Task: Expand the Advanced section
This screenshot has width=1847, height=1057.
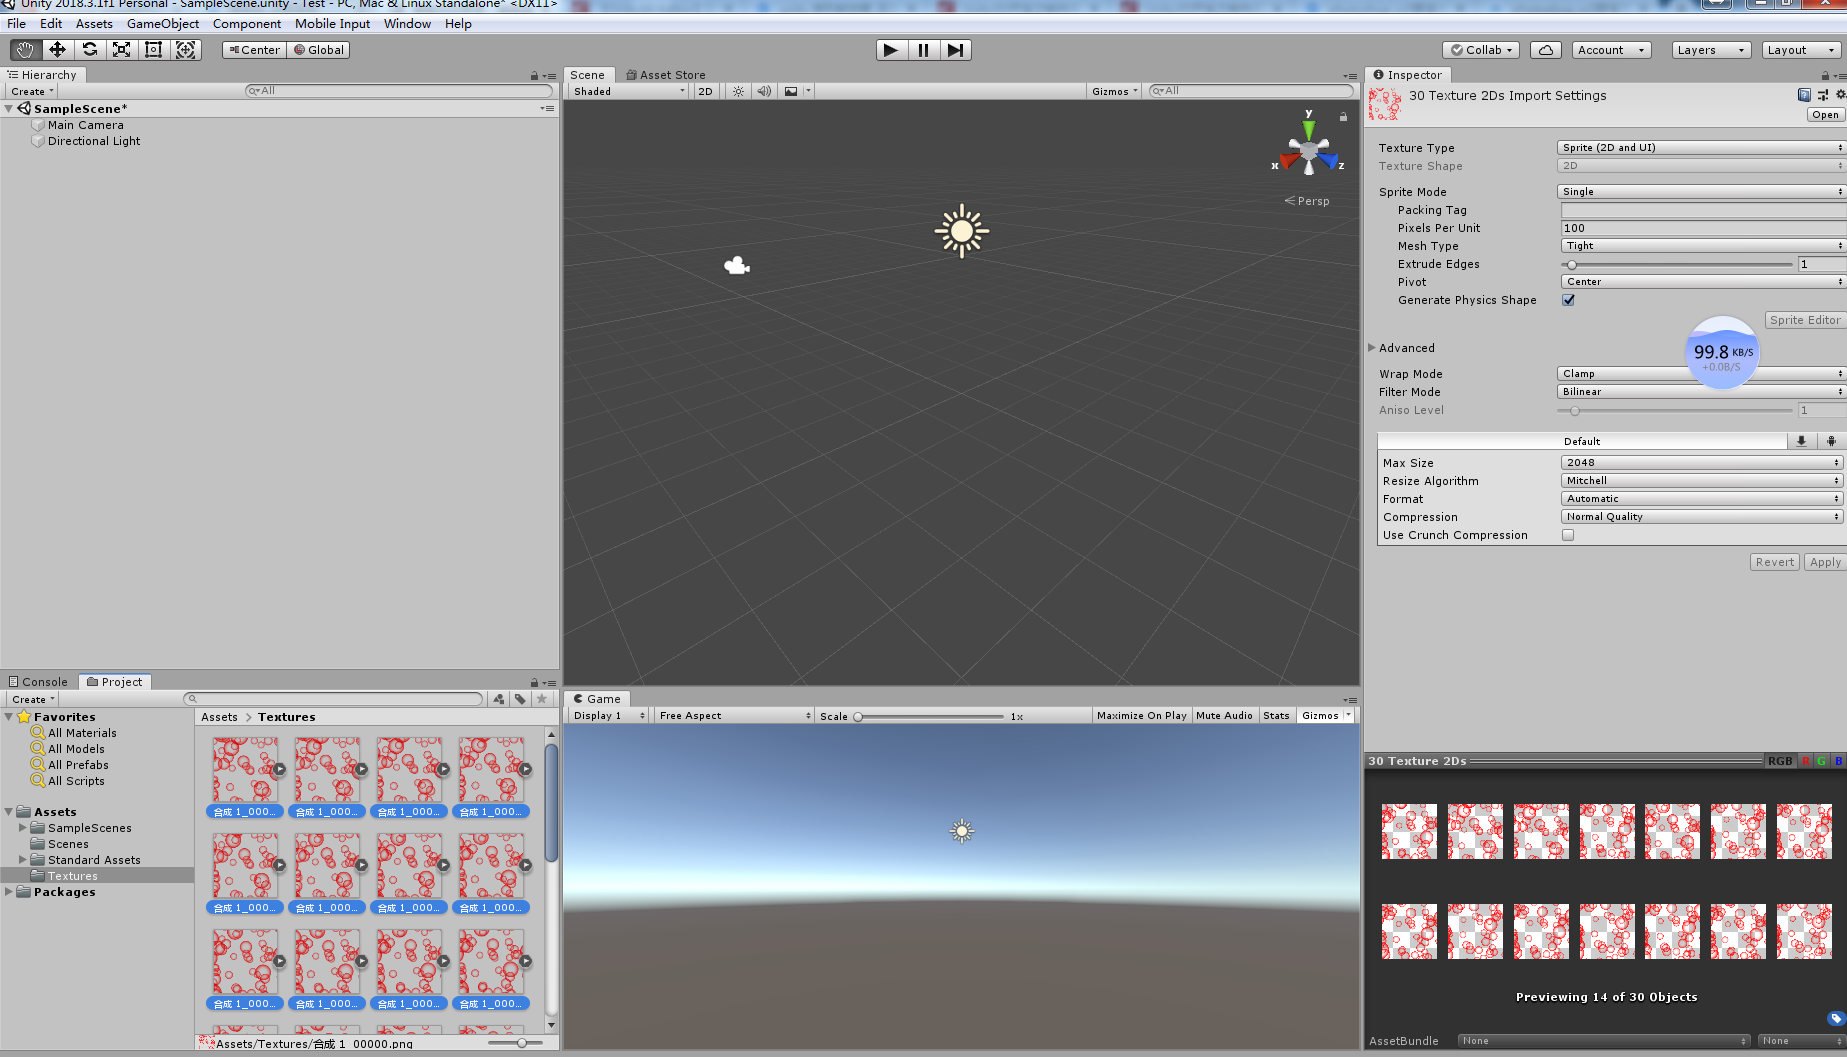Action: tap(1372, 348)
